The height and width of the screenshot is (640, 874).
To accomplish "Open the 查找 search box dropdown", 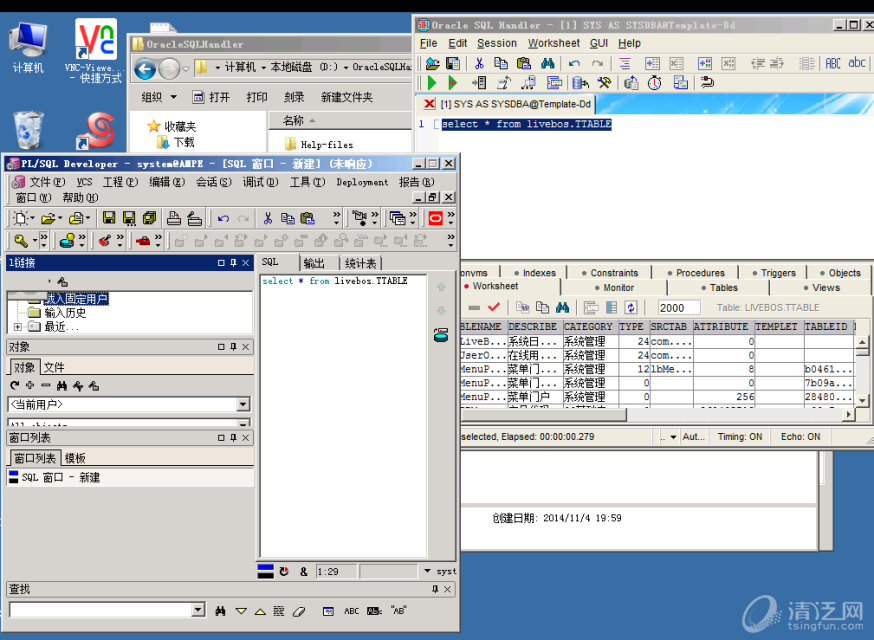I will [x=197, y=610].
